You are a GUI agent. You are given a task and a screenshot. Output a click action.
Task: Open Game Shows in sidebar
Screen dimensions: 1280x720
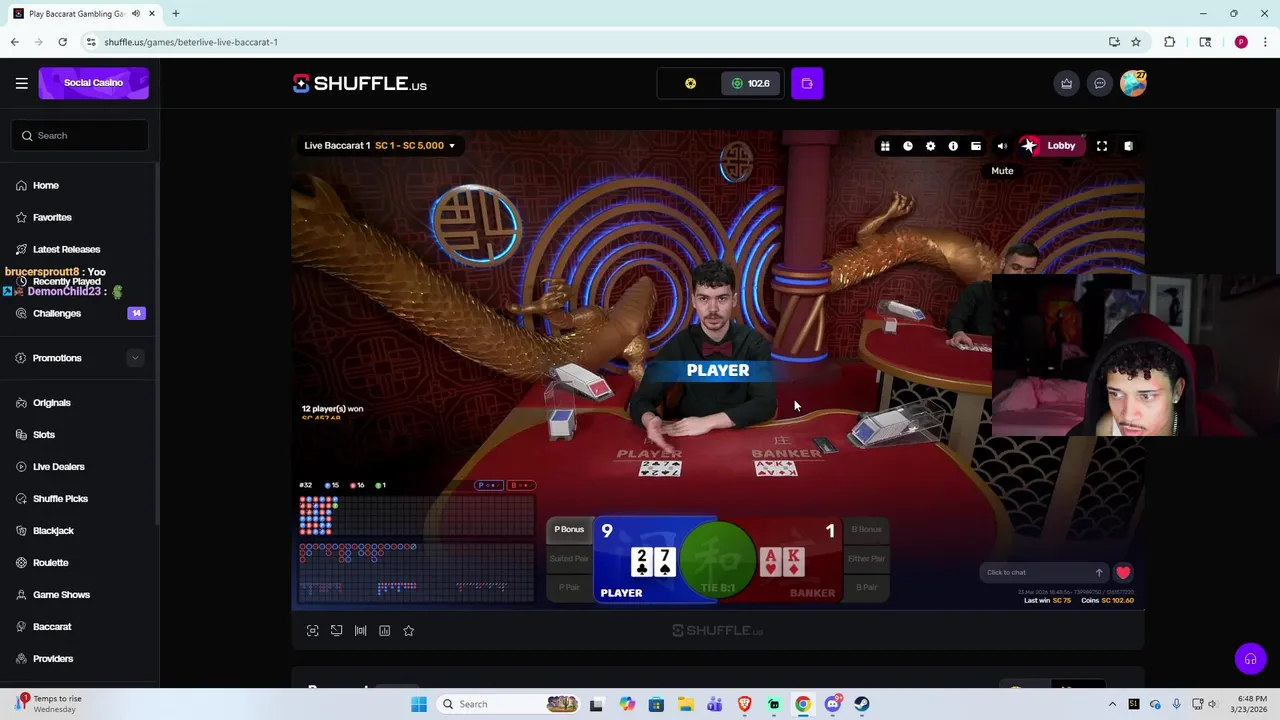(x=61, y=594)
